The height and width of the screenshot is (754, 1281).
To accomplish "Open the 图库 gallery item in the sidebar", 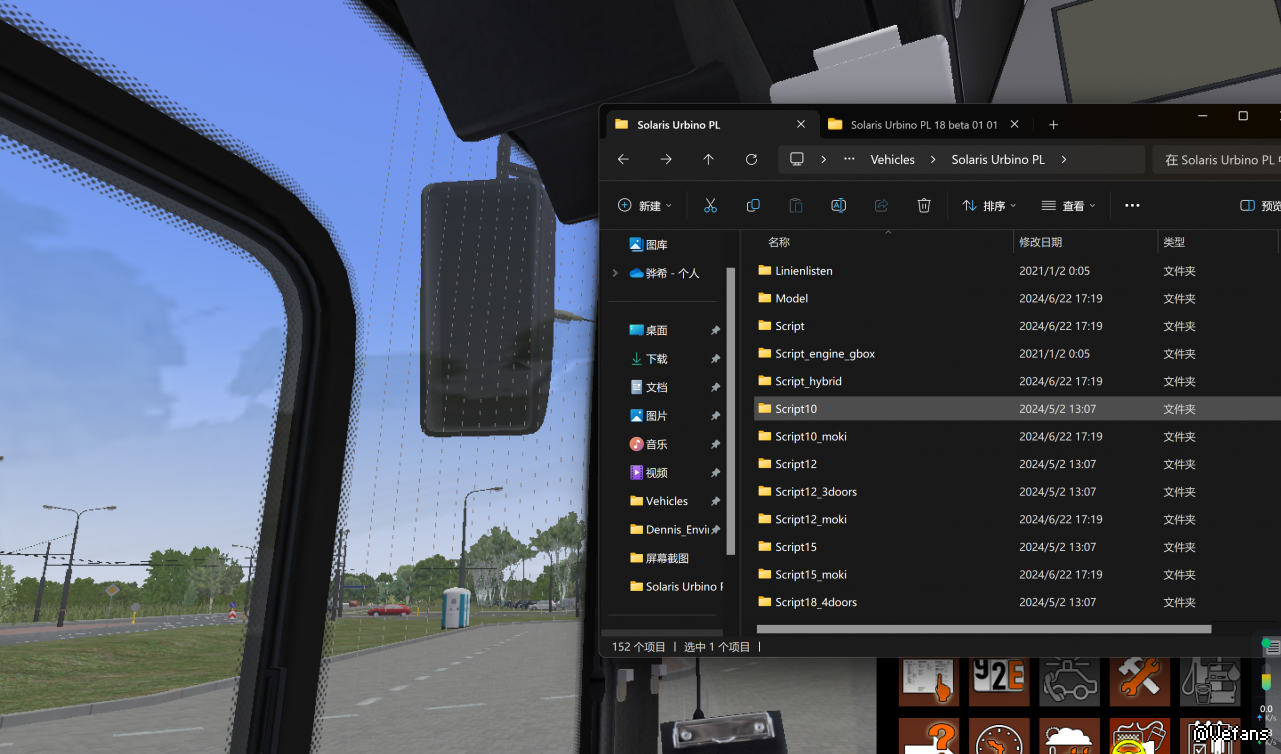I will (648, 244).
